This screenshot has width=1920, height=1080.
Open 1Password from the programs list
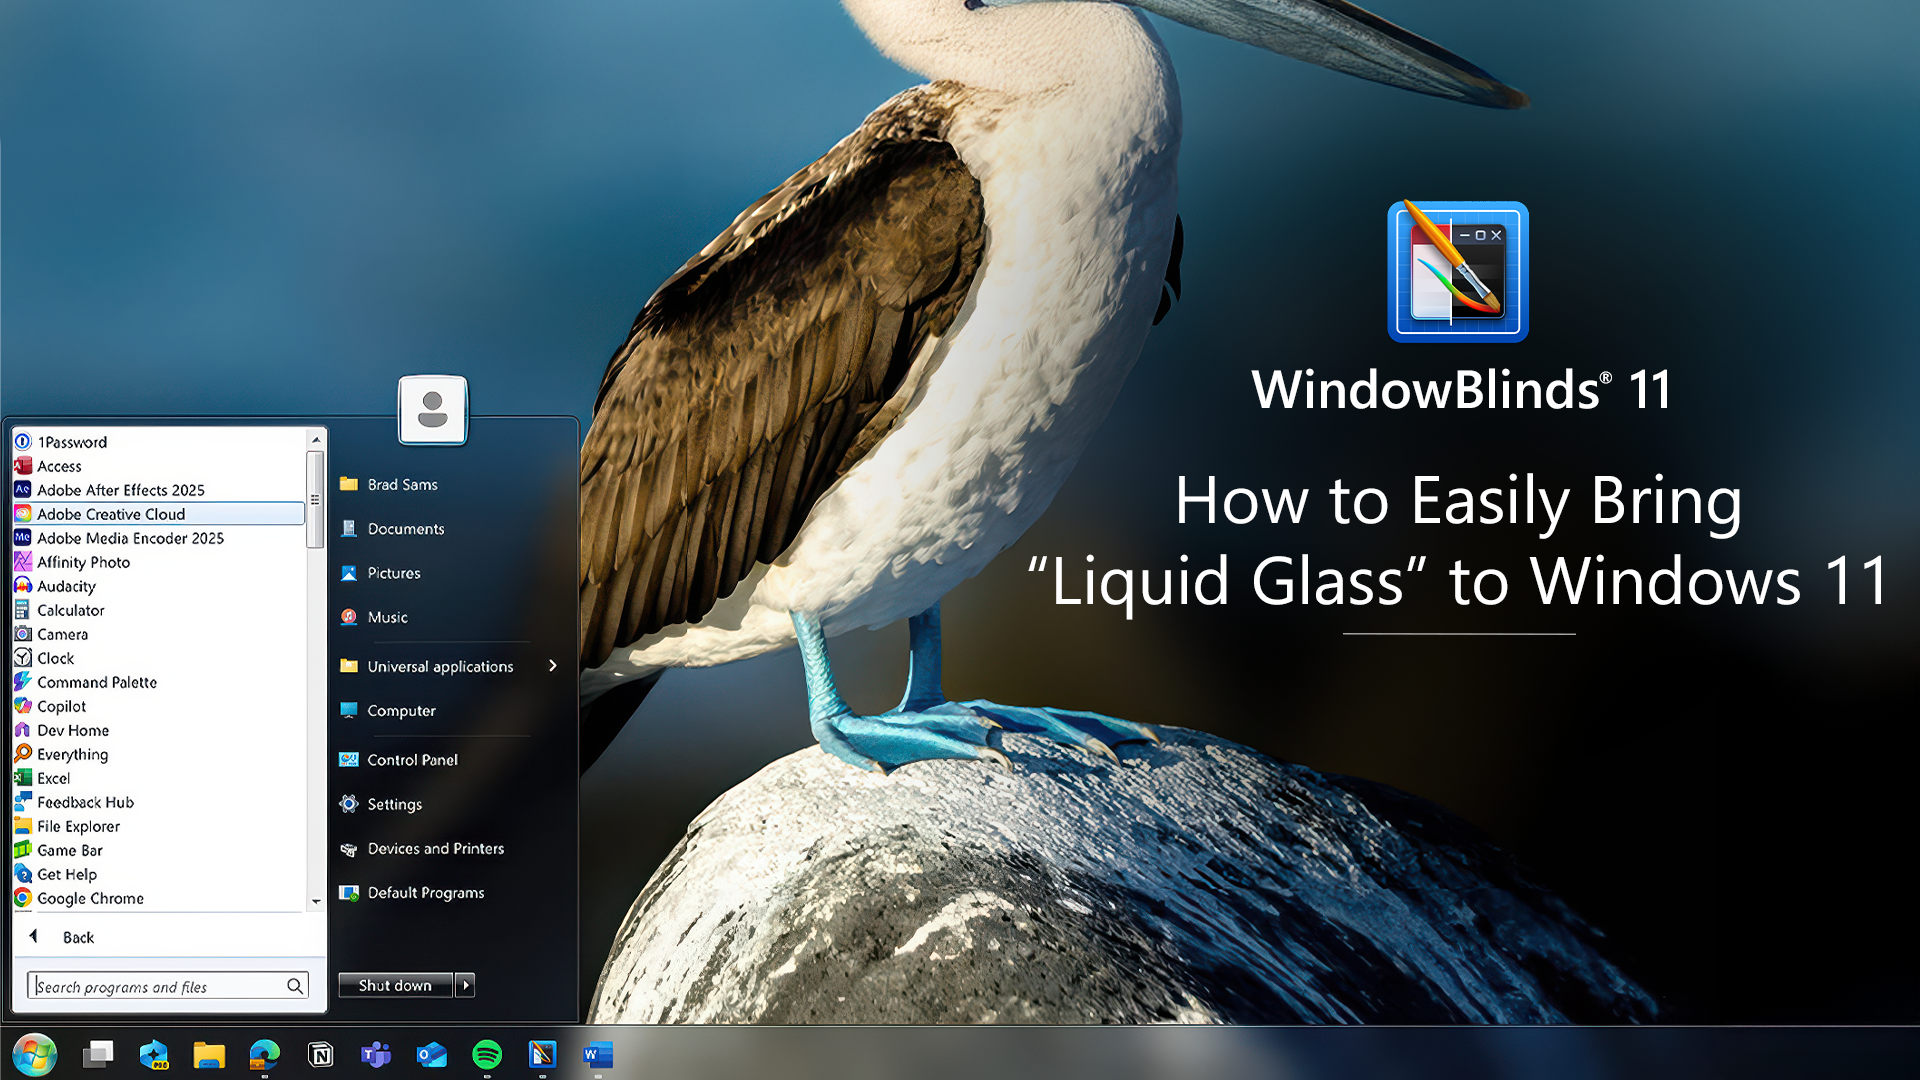[x=159, y=442]
